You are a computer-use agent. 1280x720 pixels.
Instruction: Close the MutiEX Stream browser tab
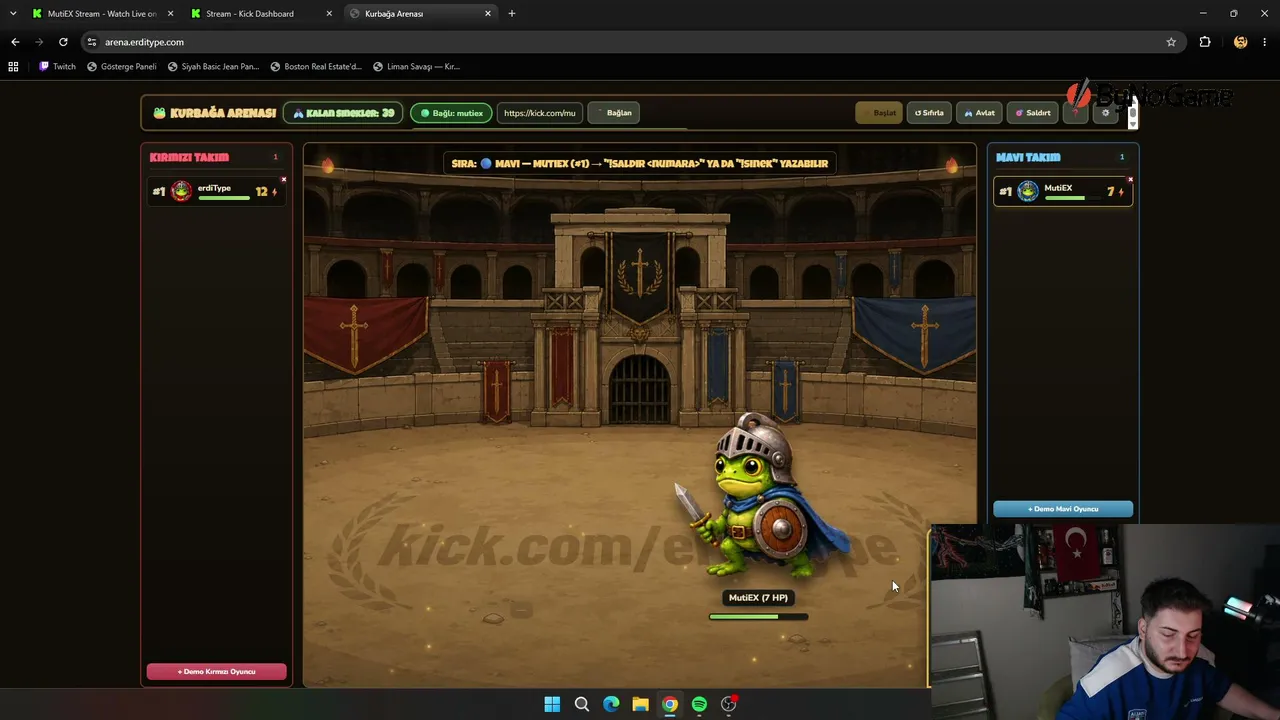pyautogui.click(x=170, y=14)
